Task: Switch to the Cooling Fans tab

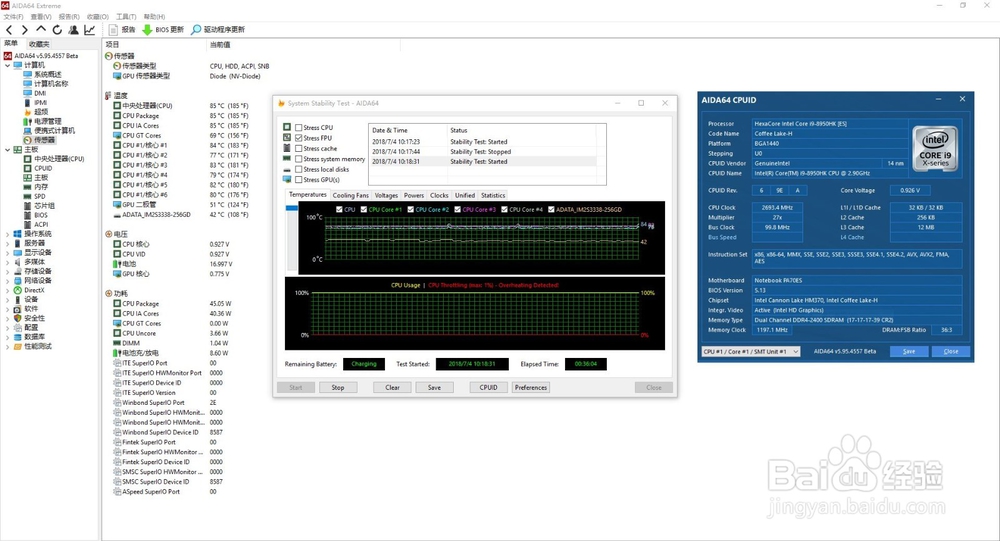Action: [350, 195]
